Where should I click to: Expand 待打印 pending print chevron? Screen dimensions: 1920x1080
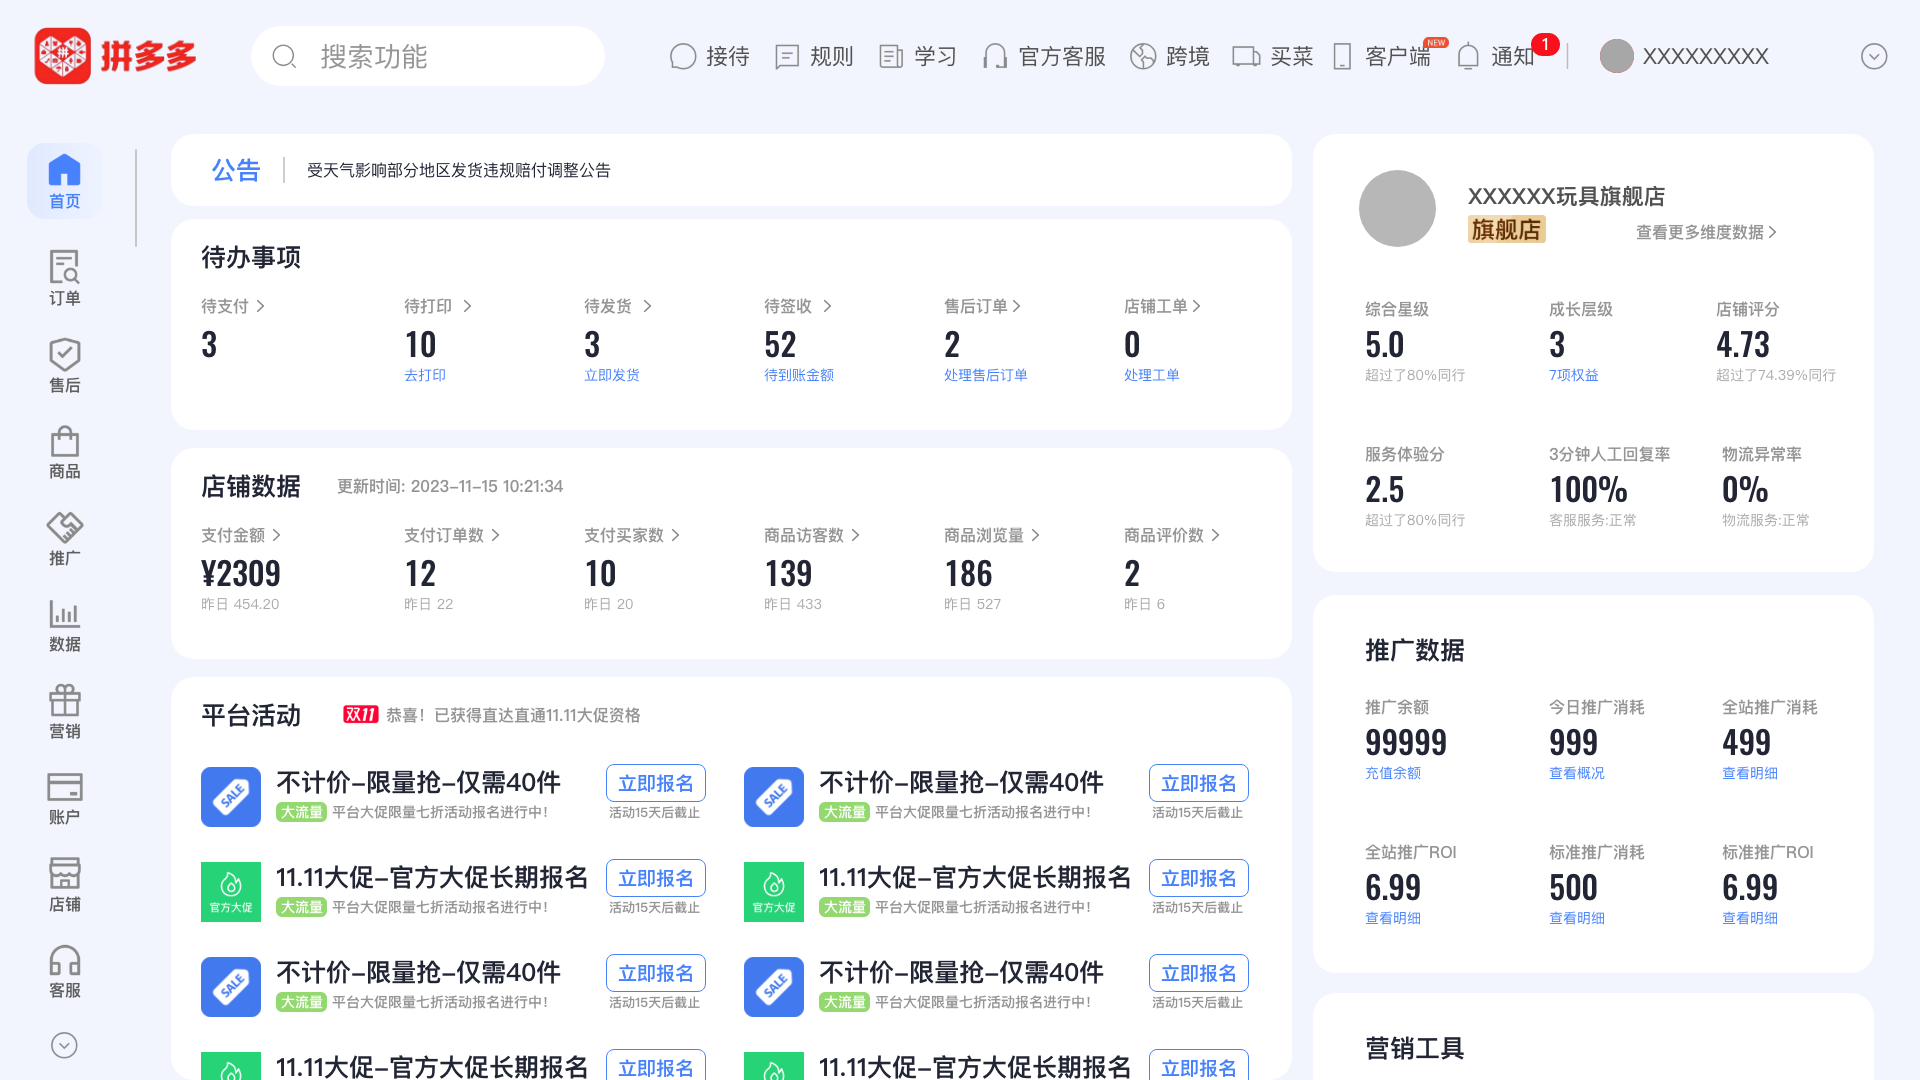pos(467,306)
